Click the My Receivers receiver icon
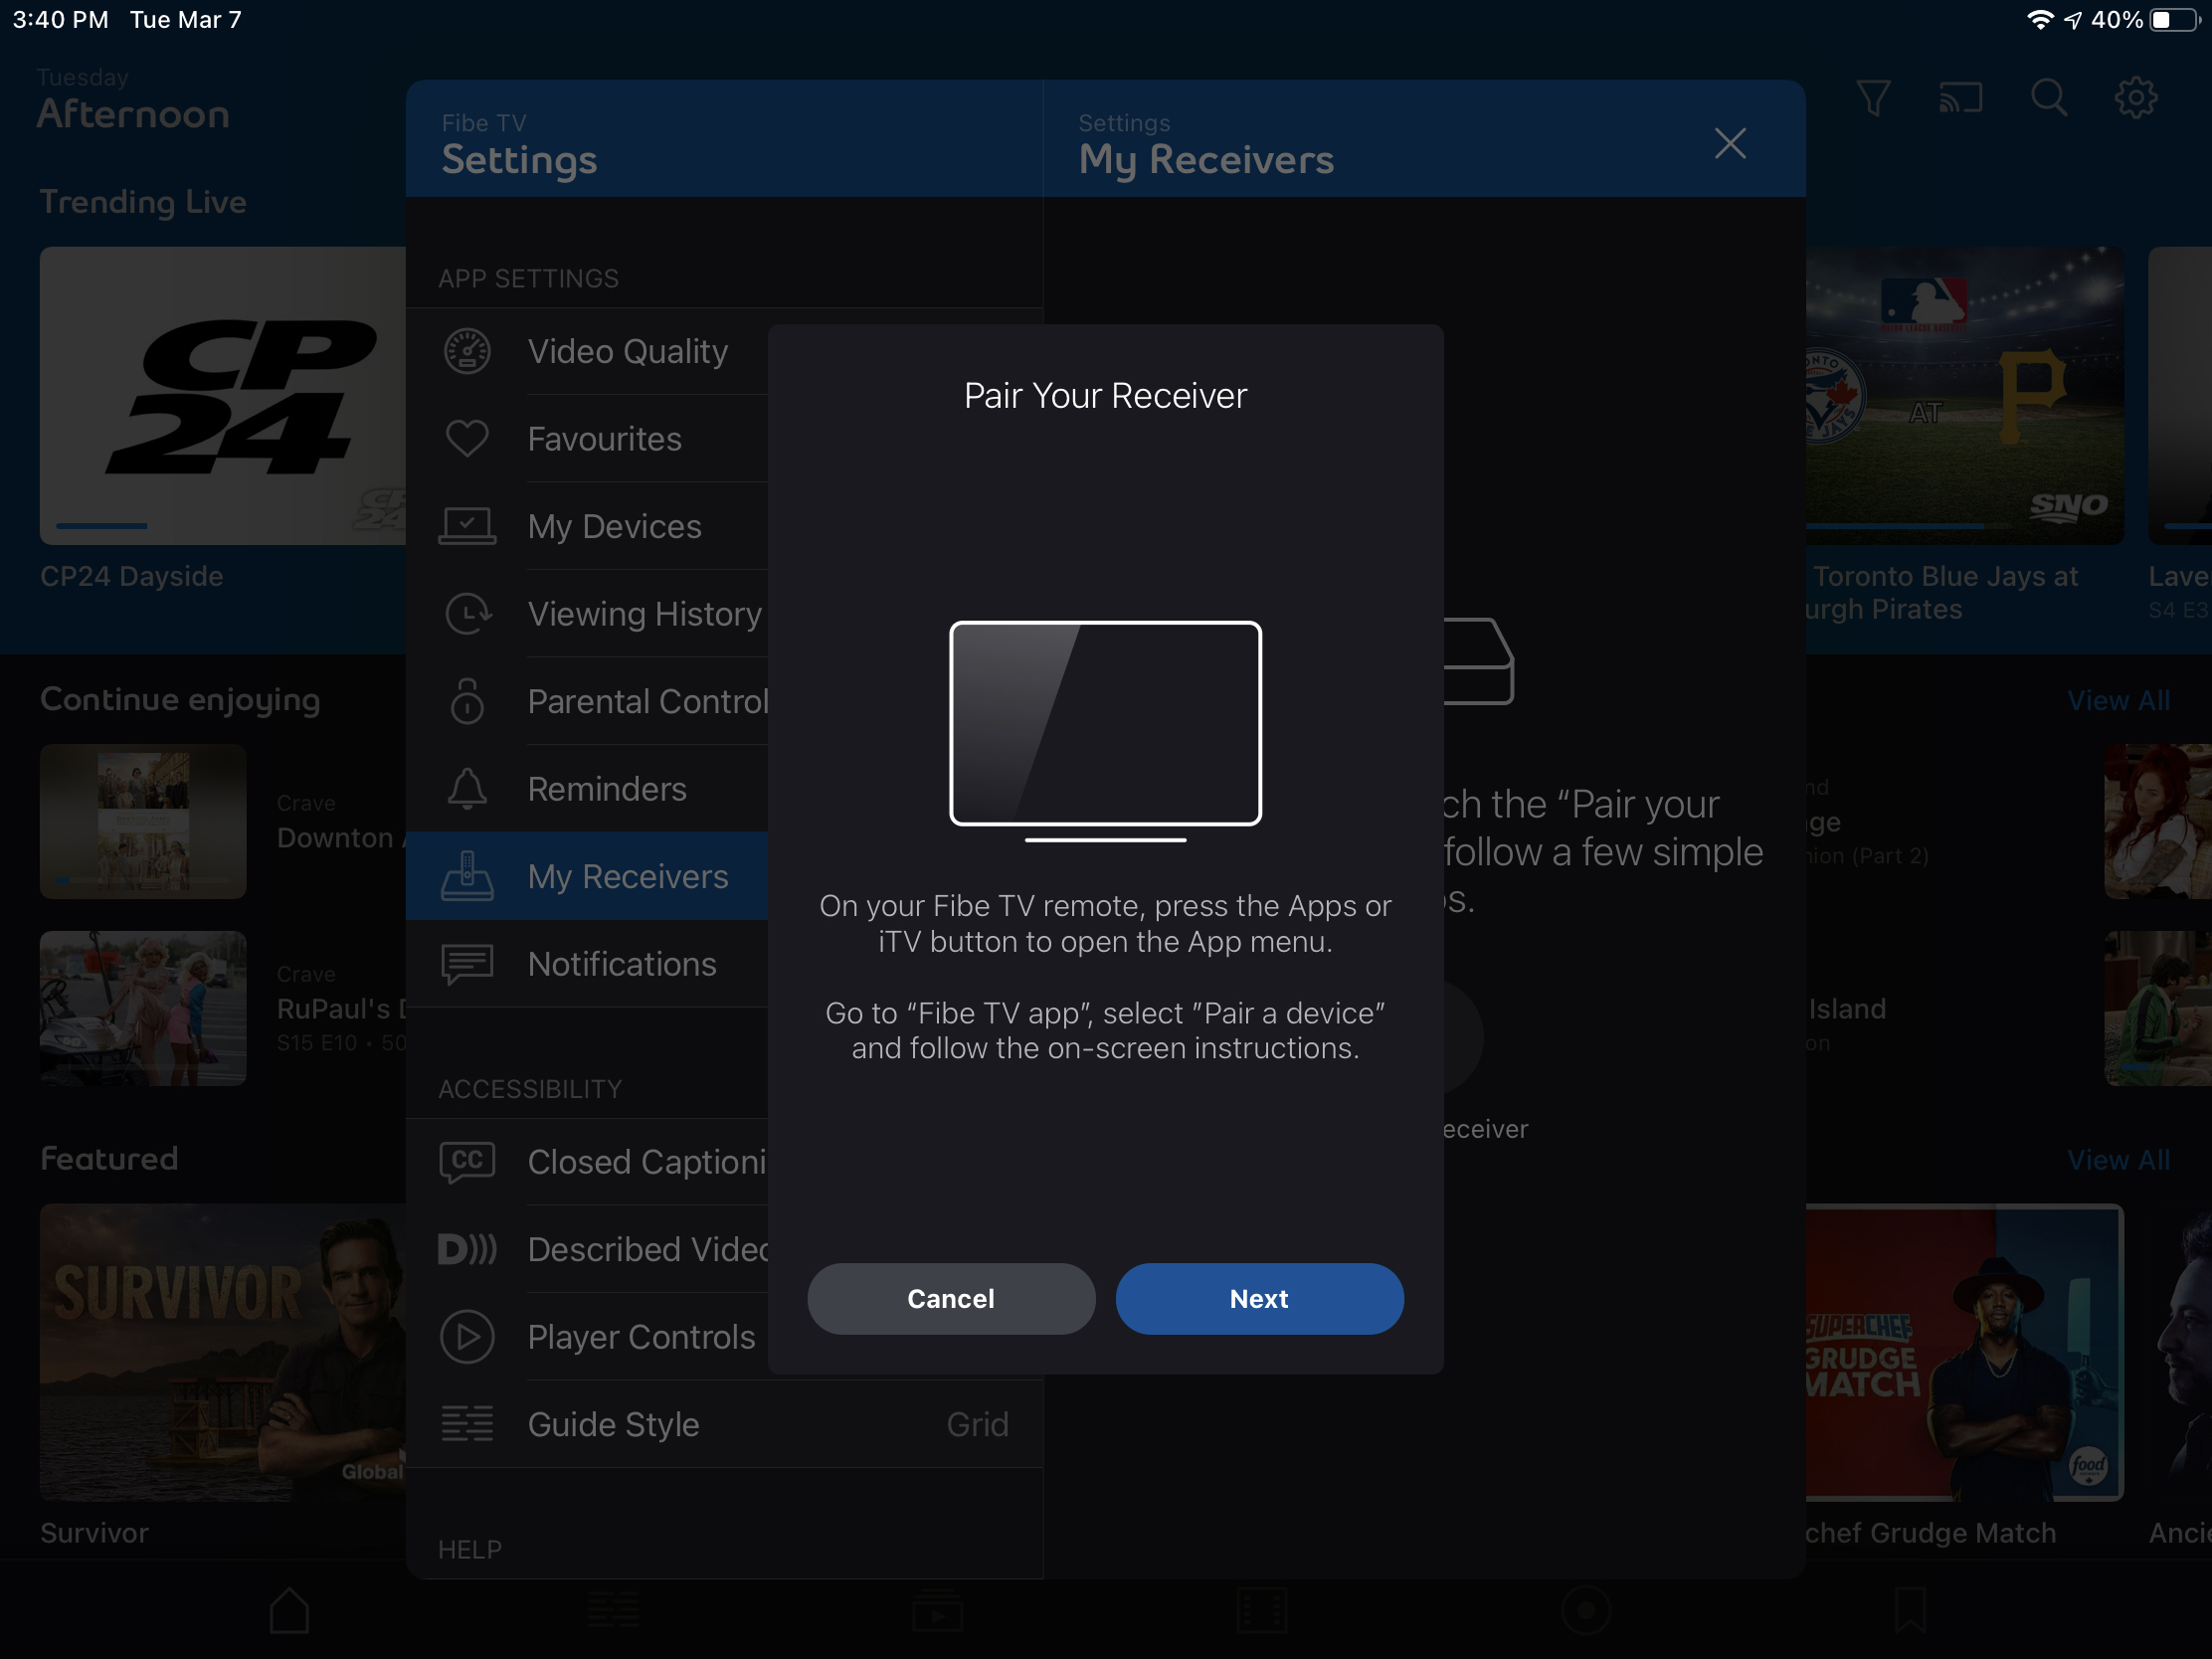 pos(467,876)
